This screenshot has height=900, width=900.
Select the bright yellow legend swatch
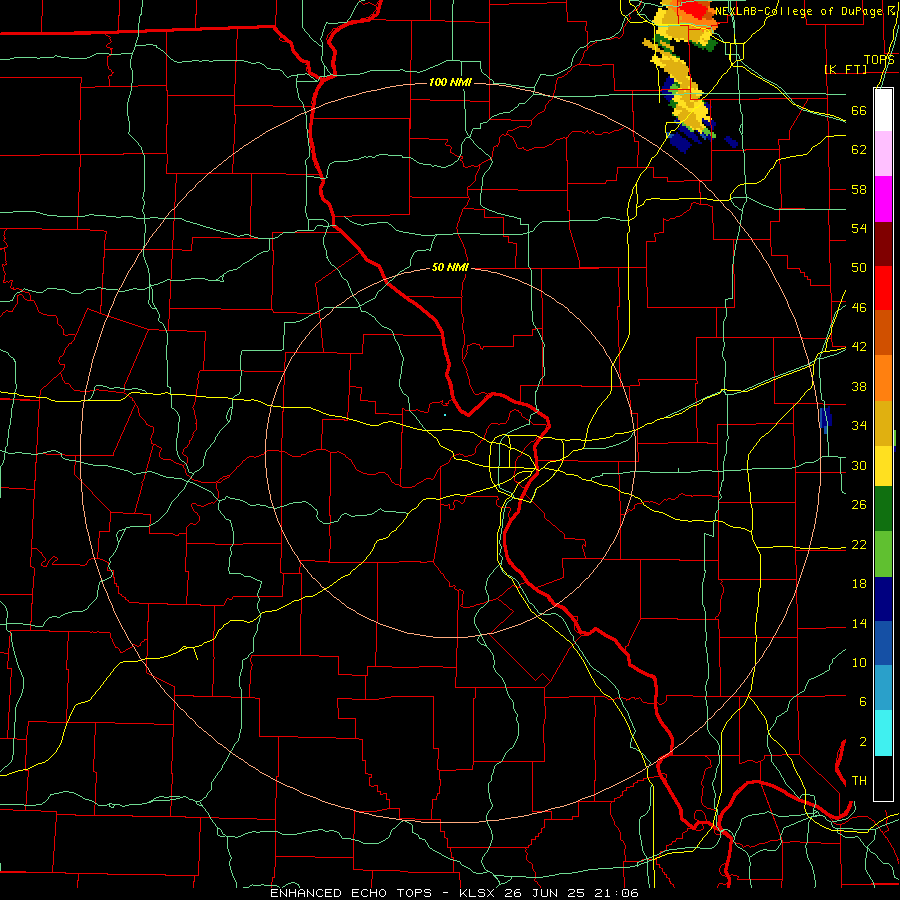click(883, 466)
